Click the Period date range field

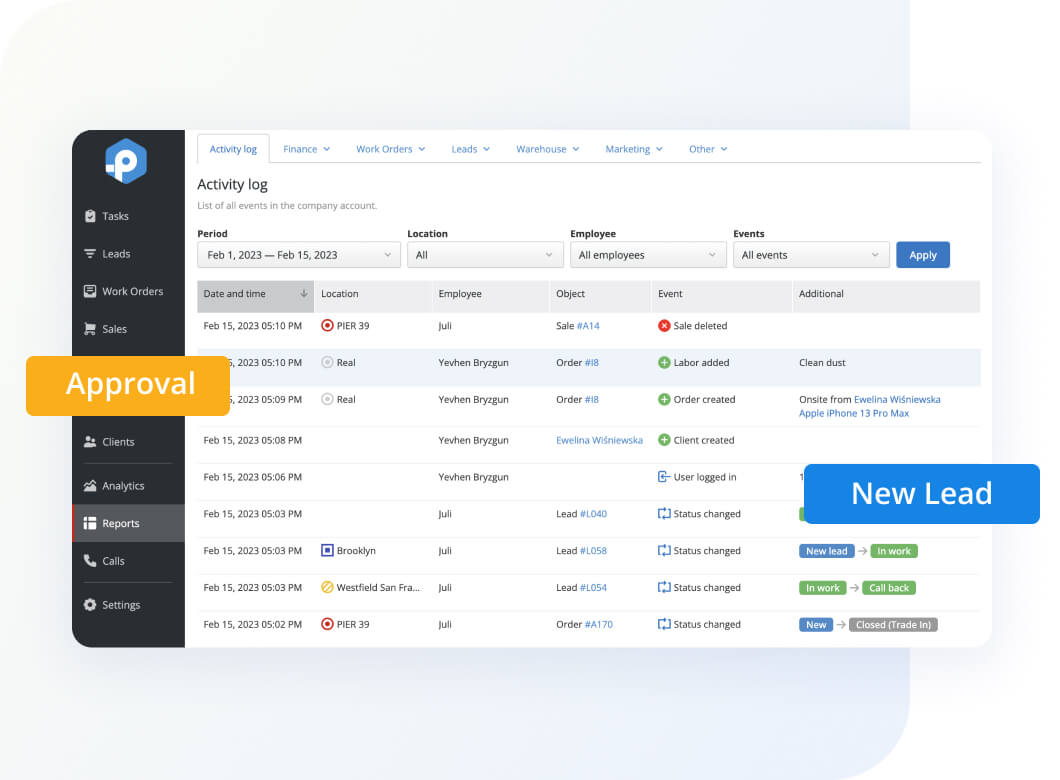pos(298,254)
